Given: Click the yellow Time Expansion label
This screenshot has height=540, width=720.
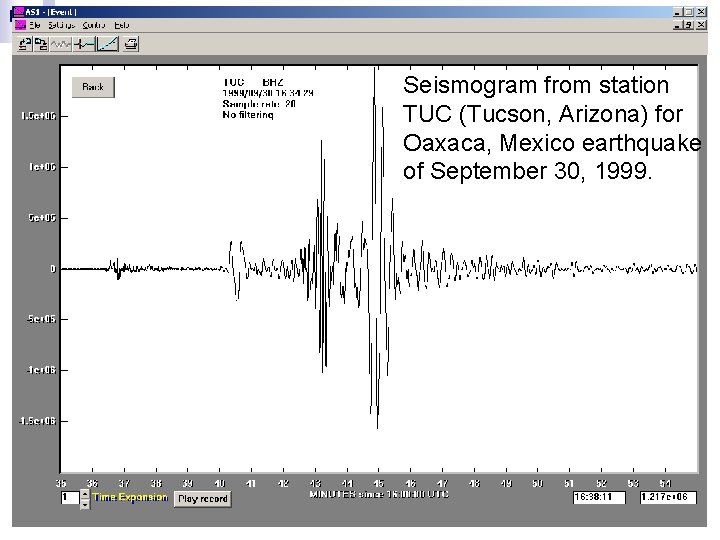Looking at the screenshot, I should (x=130, y=497).
